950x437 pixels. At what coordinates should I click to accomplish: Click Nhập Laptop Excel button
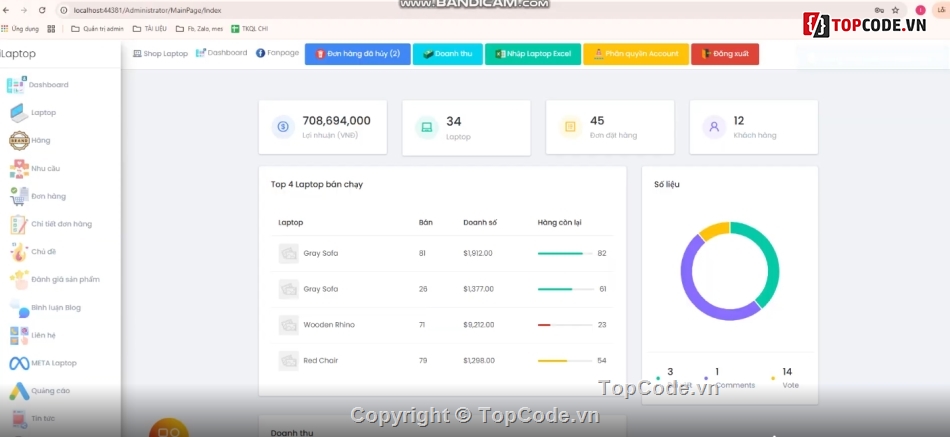coord(533,54)
